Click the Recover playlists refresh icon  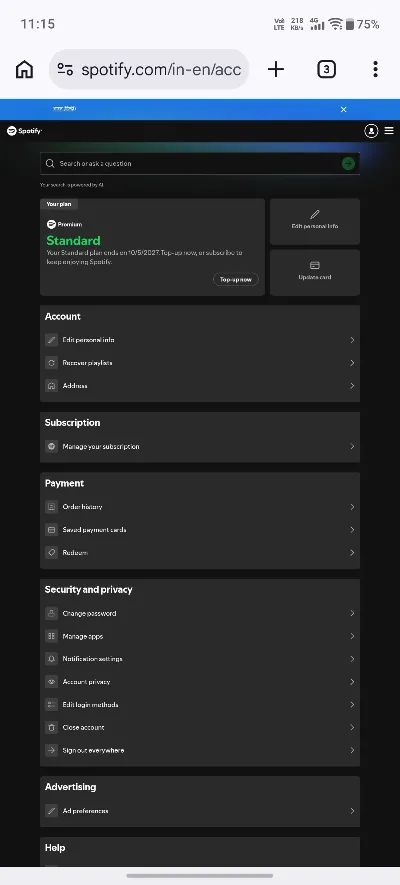[51, 363]
